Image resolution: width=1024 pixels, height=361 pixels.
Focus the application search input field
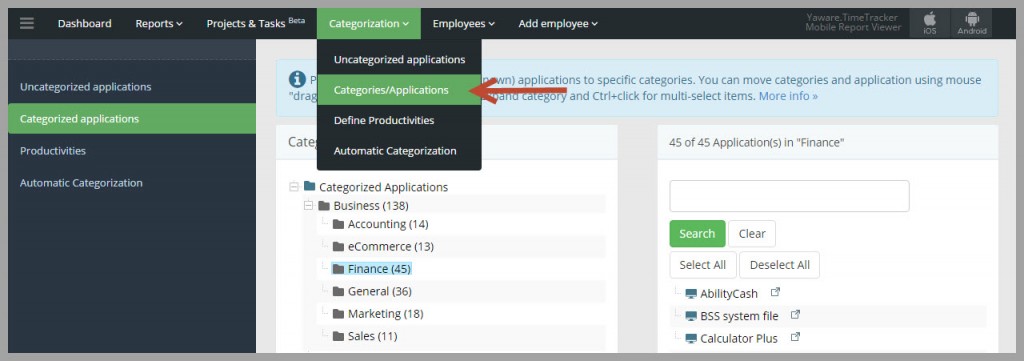pos(789,196)
